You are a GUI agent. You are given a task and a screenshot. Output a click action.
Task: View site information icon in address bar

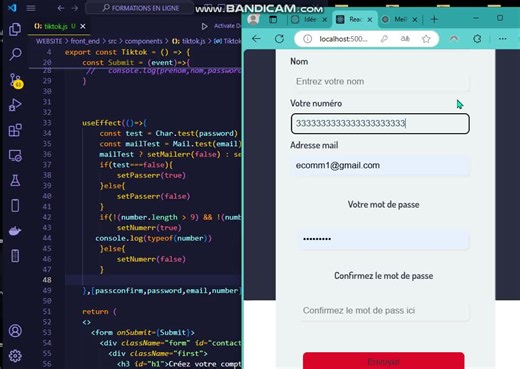[307, 39]
